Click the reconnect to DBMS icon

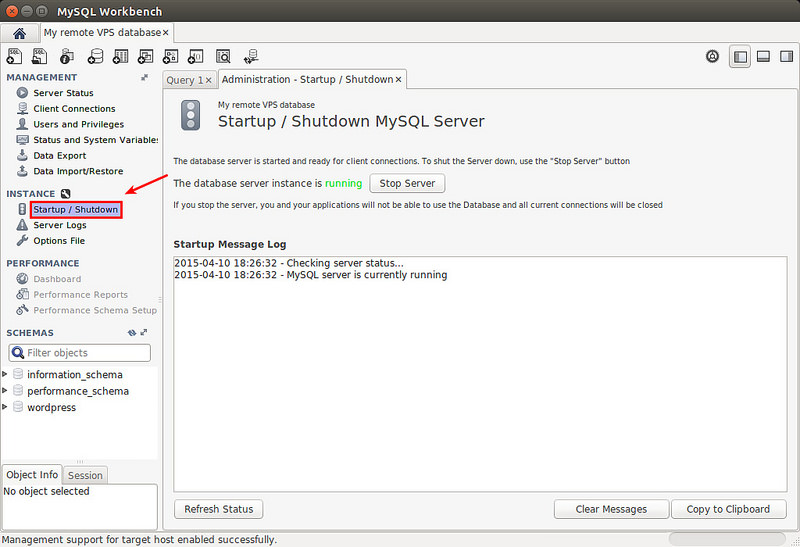(250, 56)
